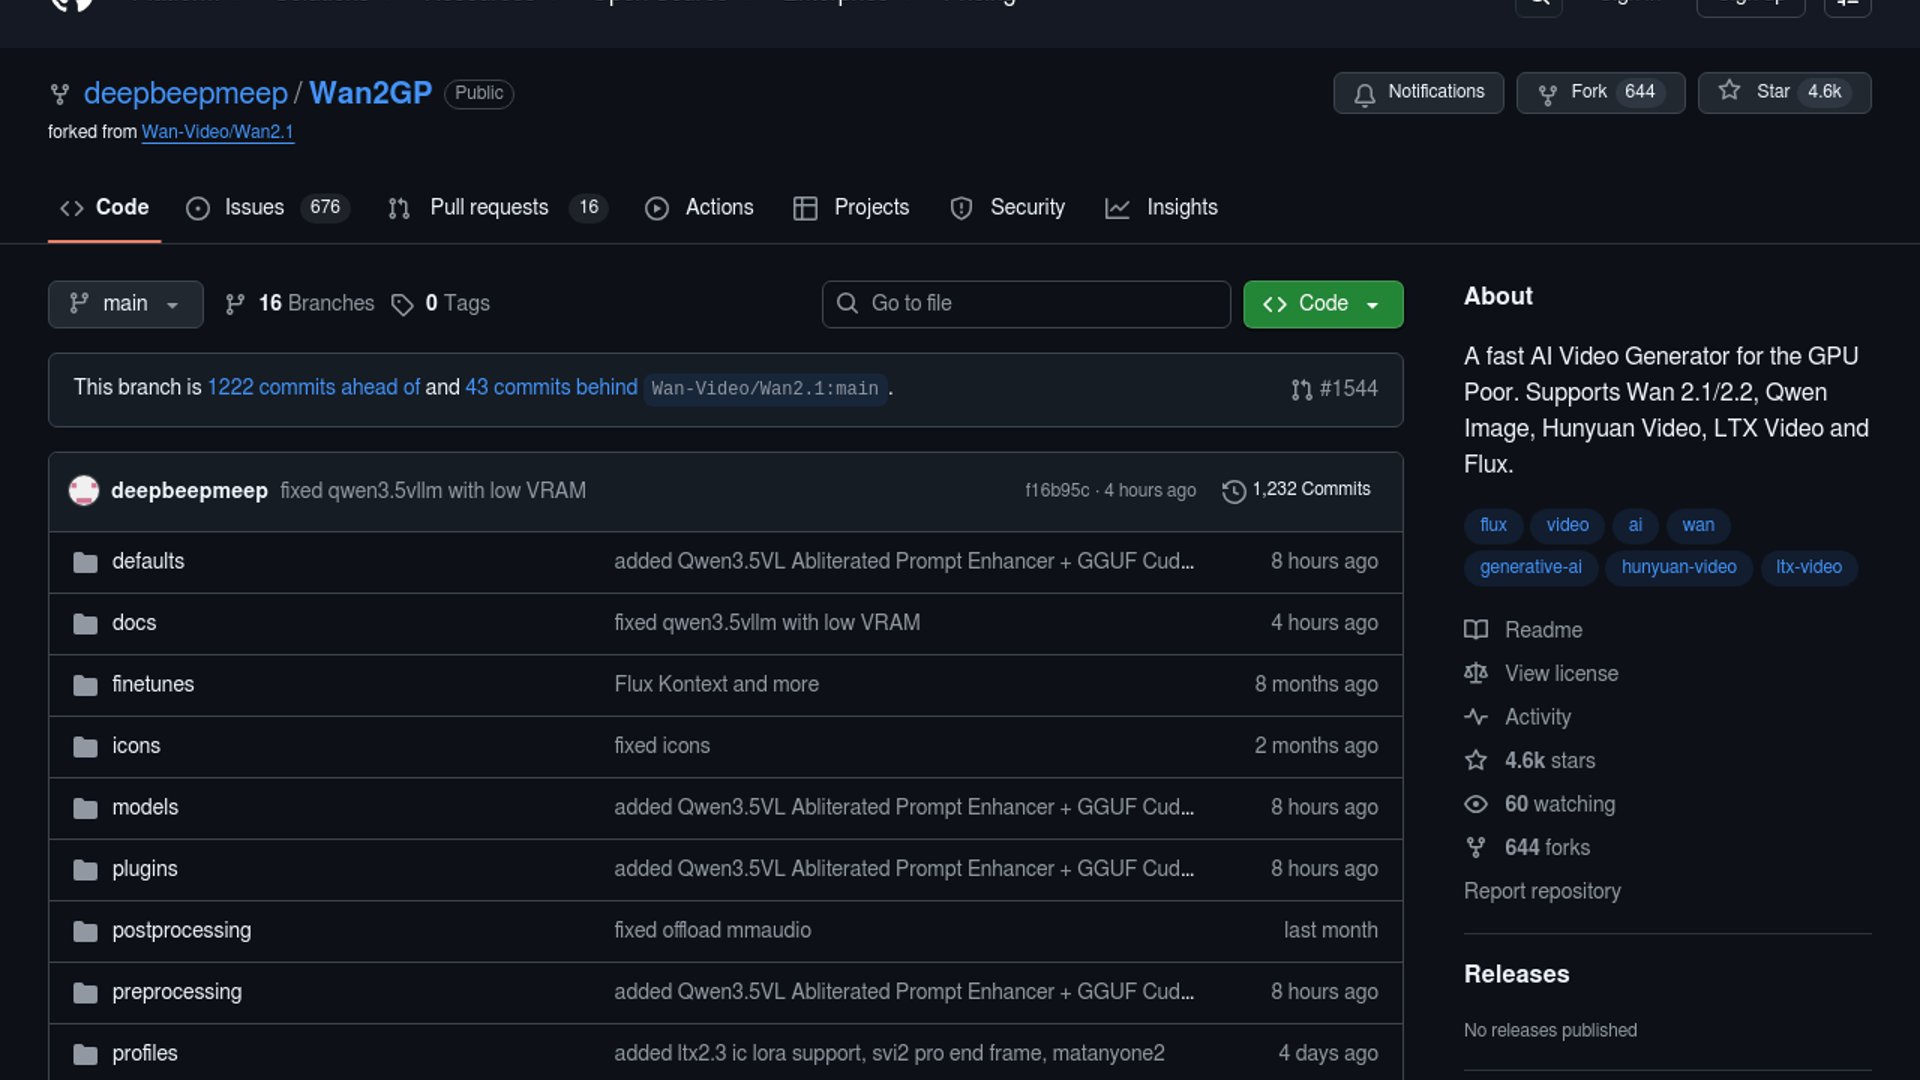The width and height of the screenshot is (1920, 1080).
Task: Select the hunyuan-video topic tag
Action: click(1678, 567)
